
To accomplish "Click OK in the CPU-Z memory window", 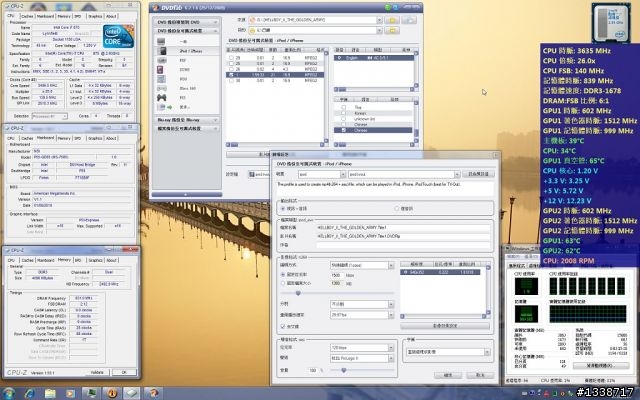I will point(124,372).
